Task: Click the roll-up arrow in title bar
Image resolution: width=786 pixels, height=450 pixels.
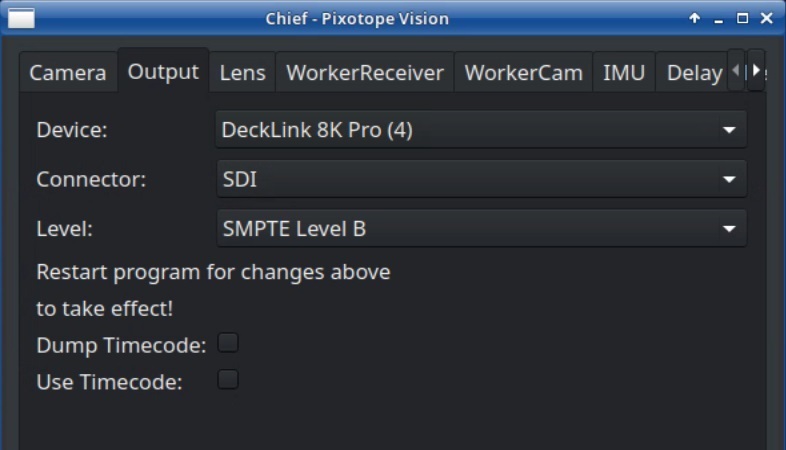Action: click(x=694, y=18)
